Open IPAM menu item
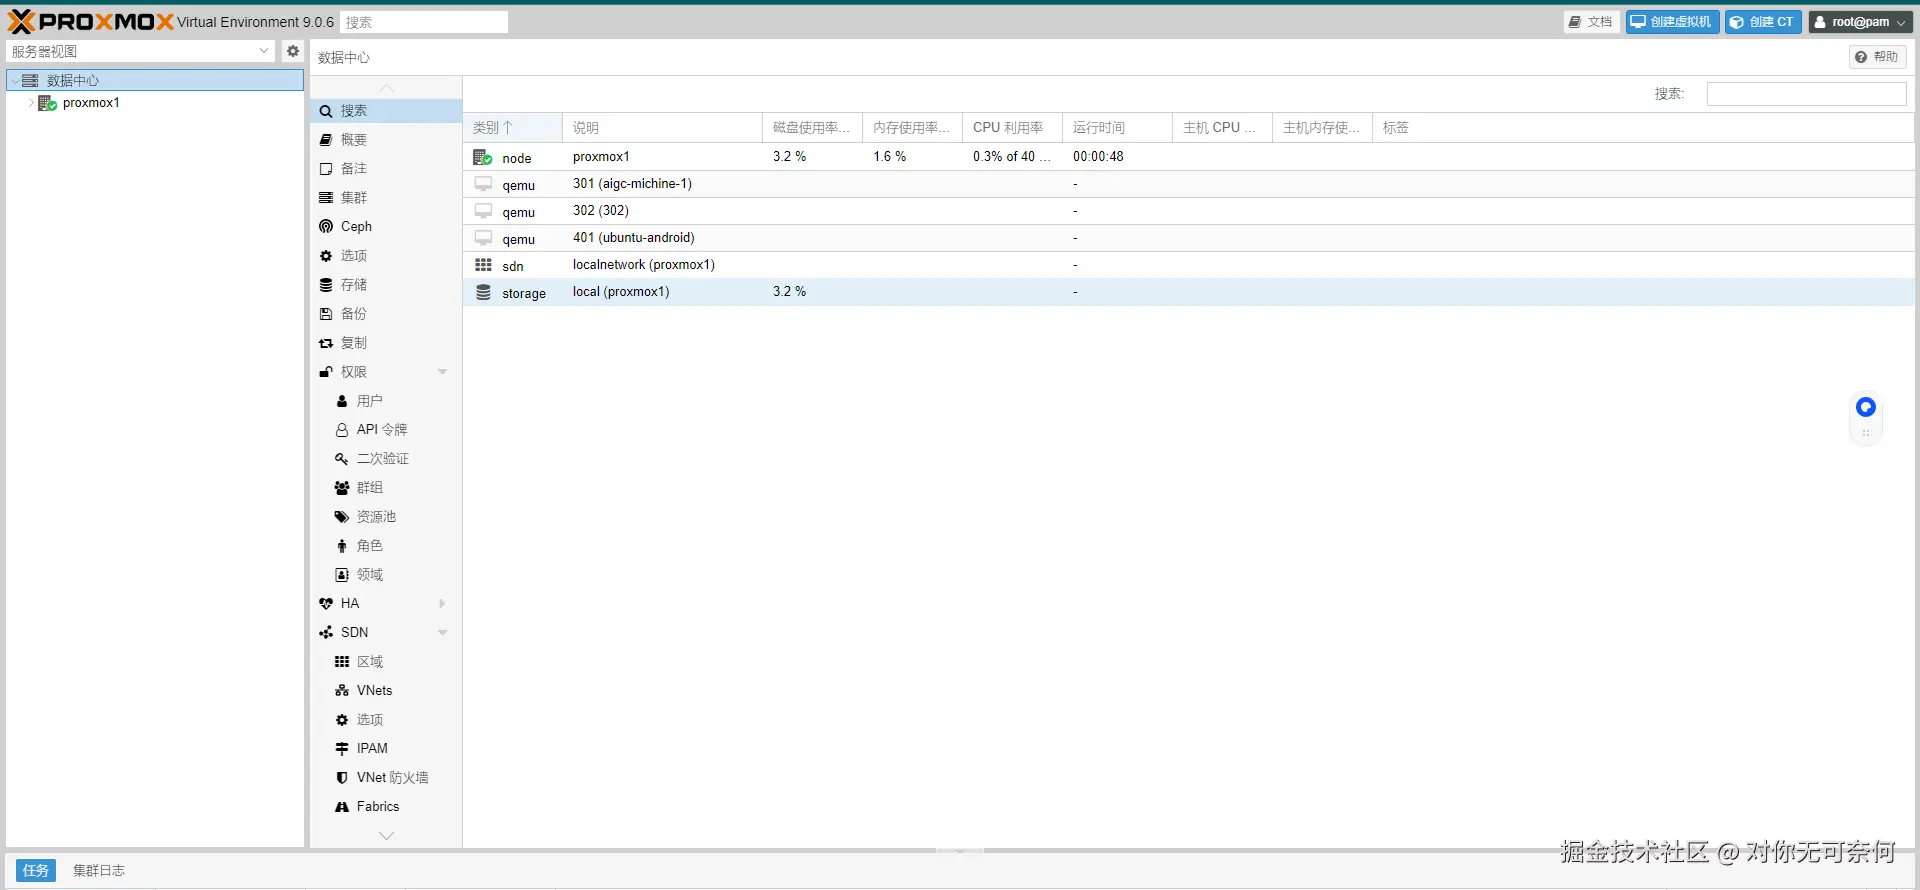Screen dimensions: 1920x890 (x=386, y=749)
